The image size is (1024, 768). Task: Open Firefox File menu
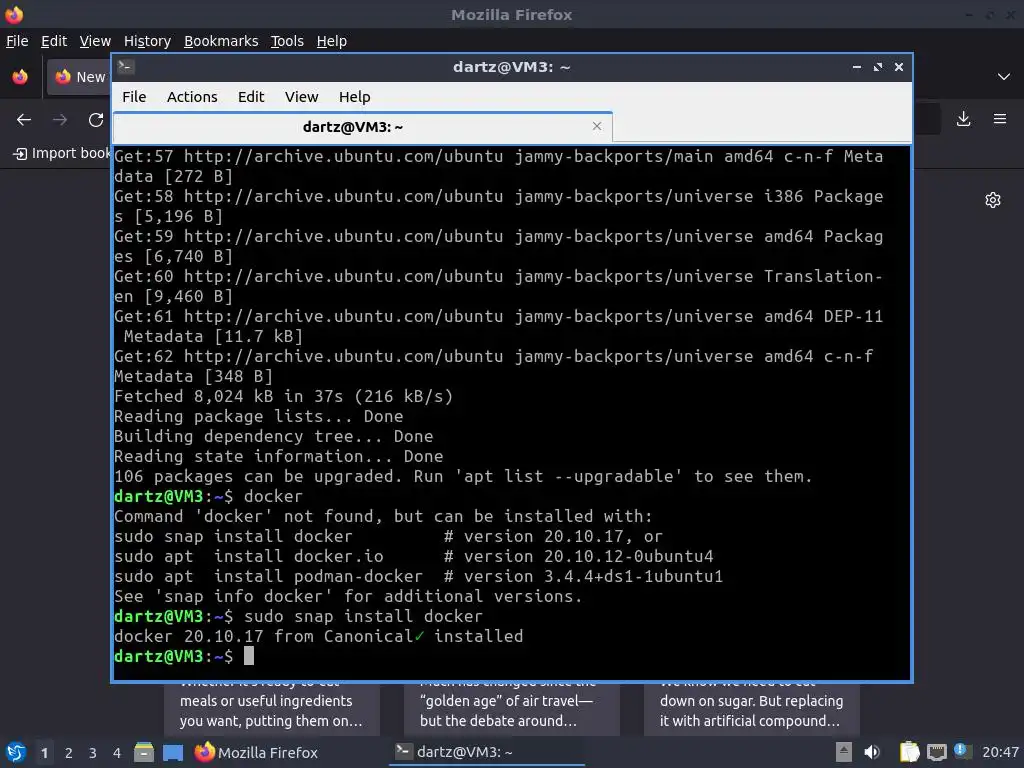pyautogui.click(x=17, y=41)
